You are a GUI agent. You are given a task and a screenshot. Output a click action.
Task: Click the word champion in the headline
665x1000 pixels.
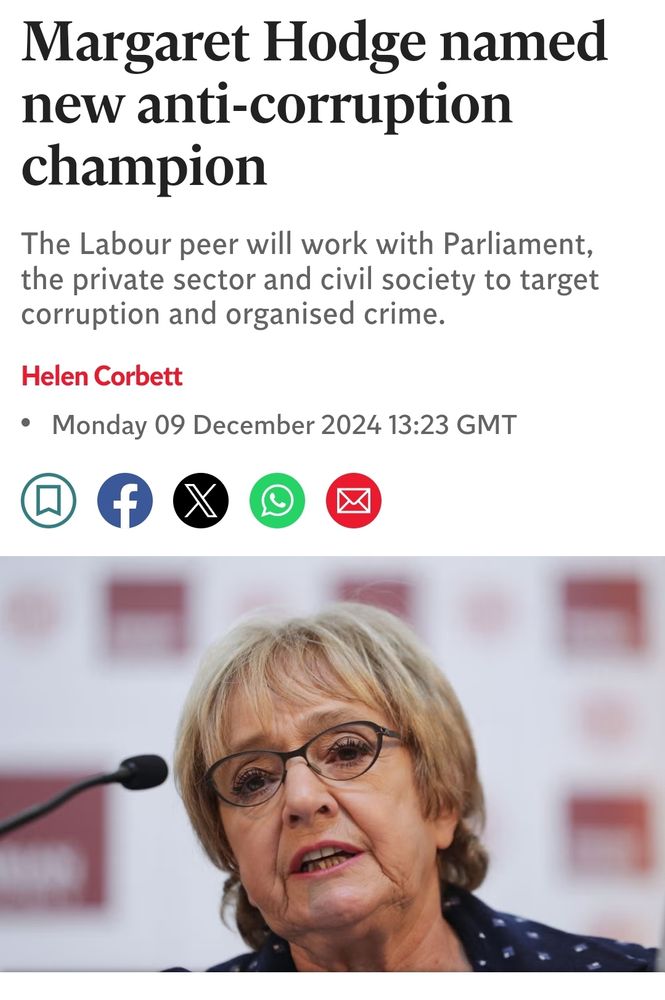tap(144, 166)
